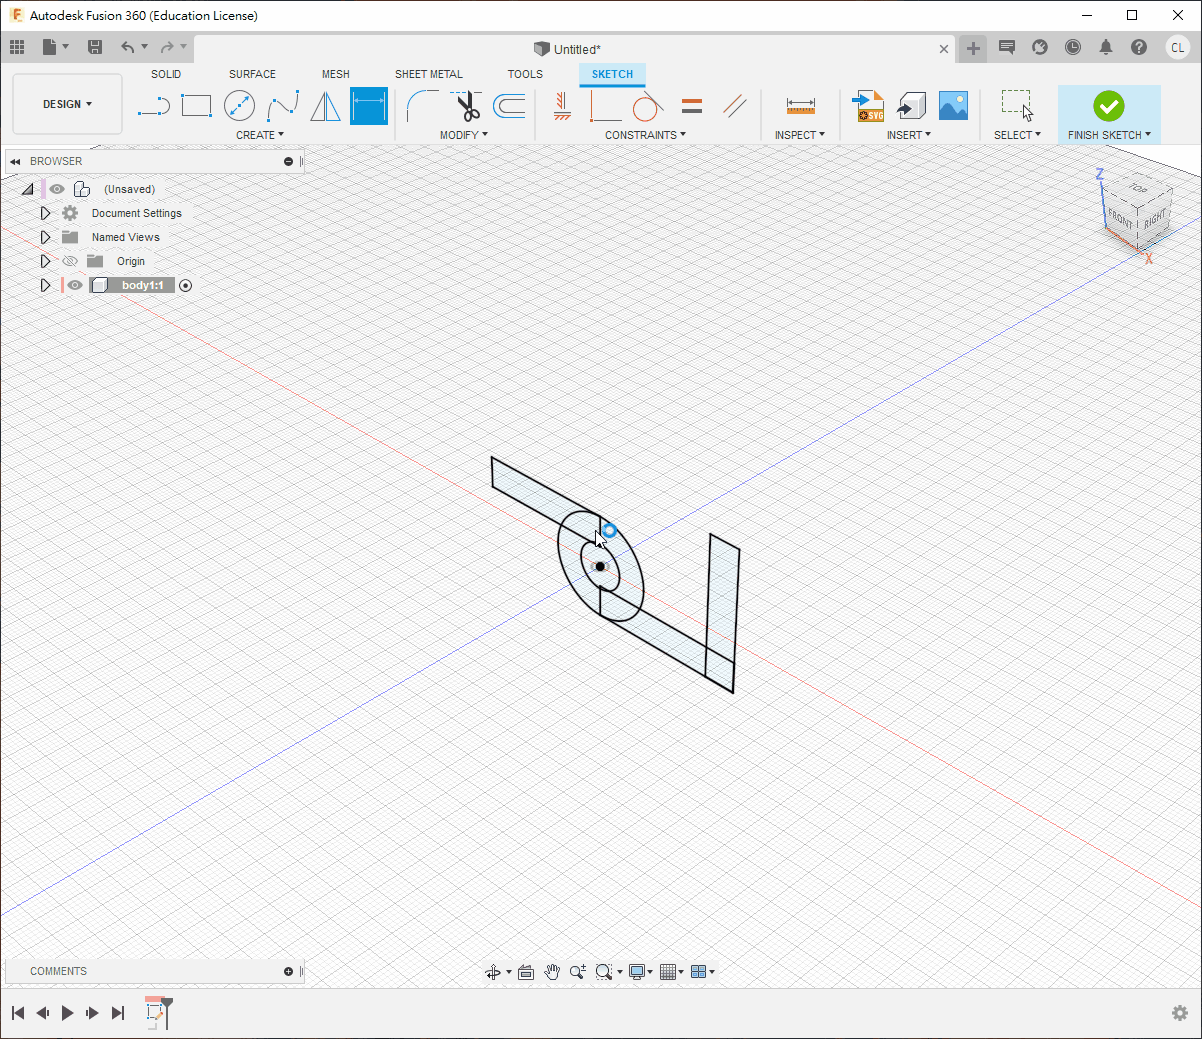
Task: Switch to the SURFACE tab
Action: (x=252, y=74)
